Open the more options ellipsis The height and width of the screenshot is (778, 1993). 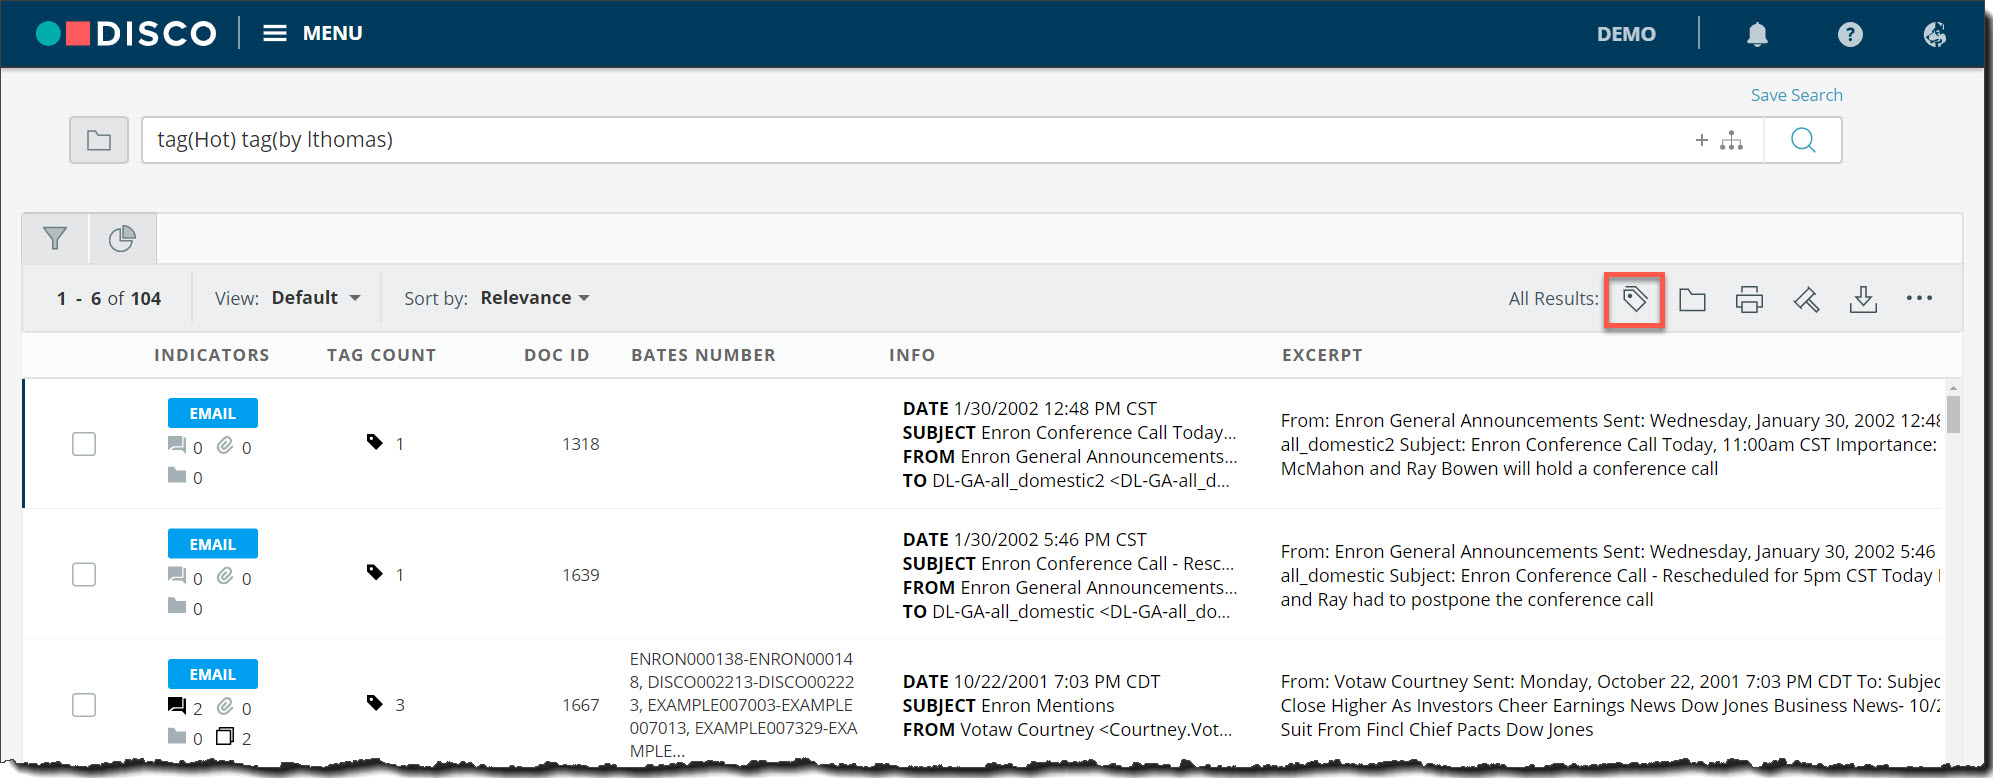click(x=1919, y=298)
